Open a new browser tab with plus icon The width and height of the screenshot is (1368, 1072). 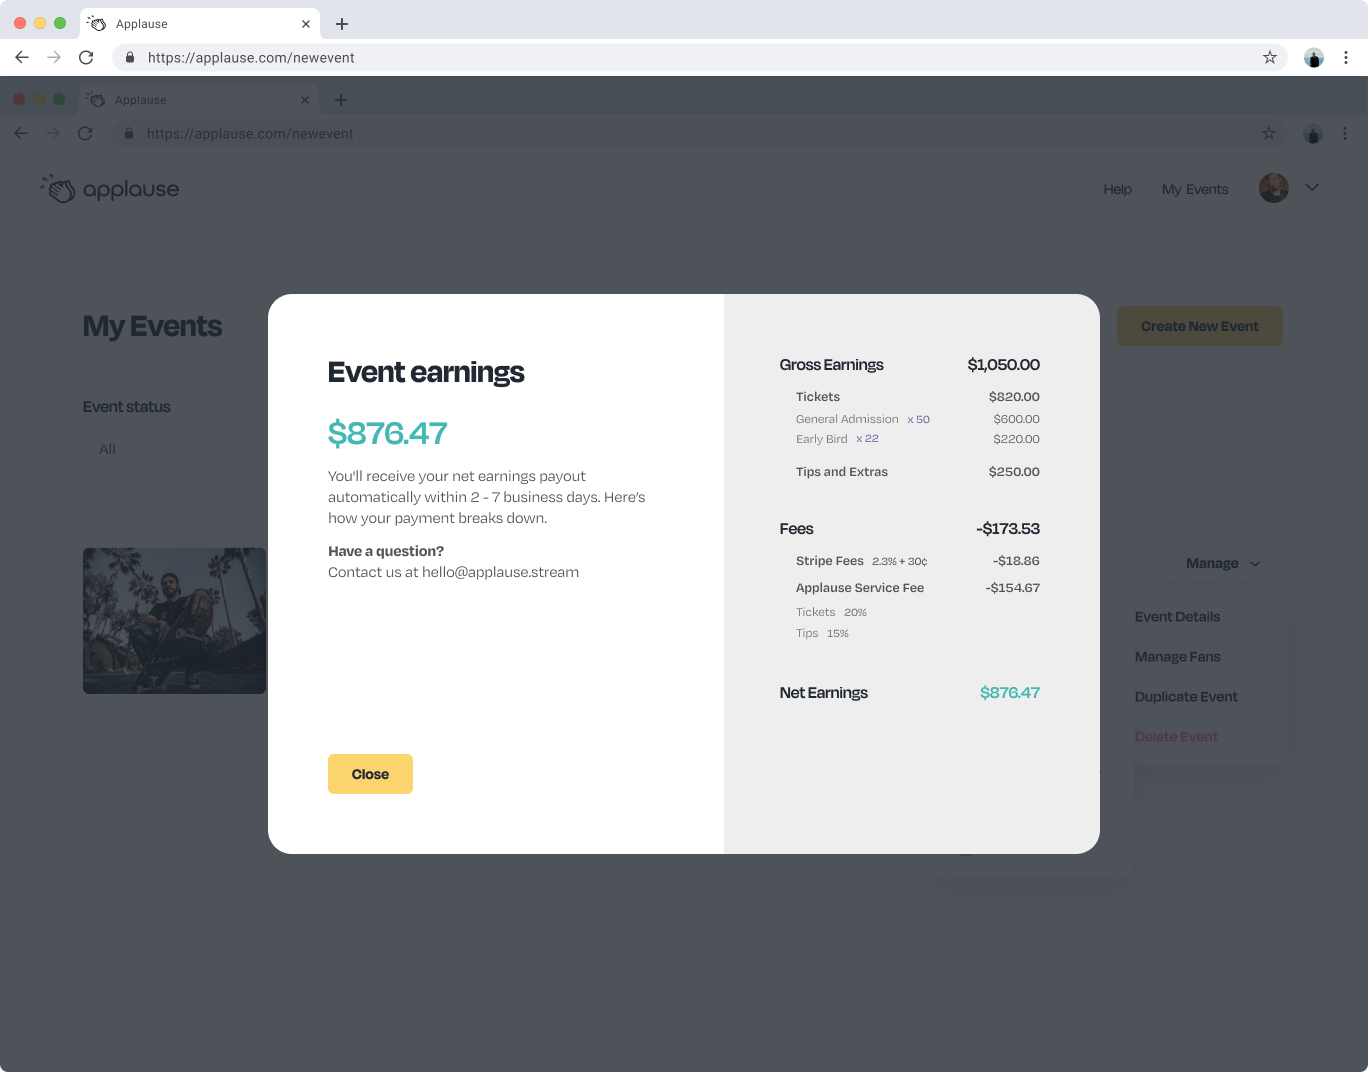[342, 24]
